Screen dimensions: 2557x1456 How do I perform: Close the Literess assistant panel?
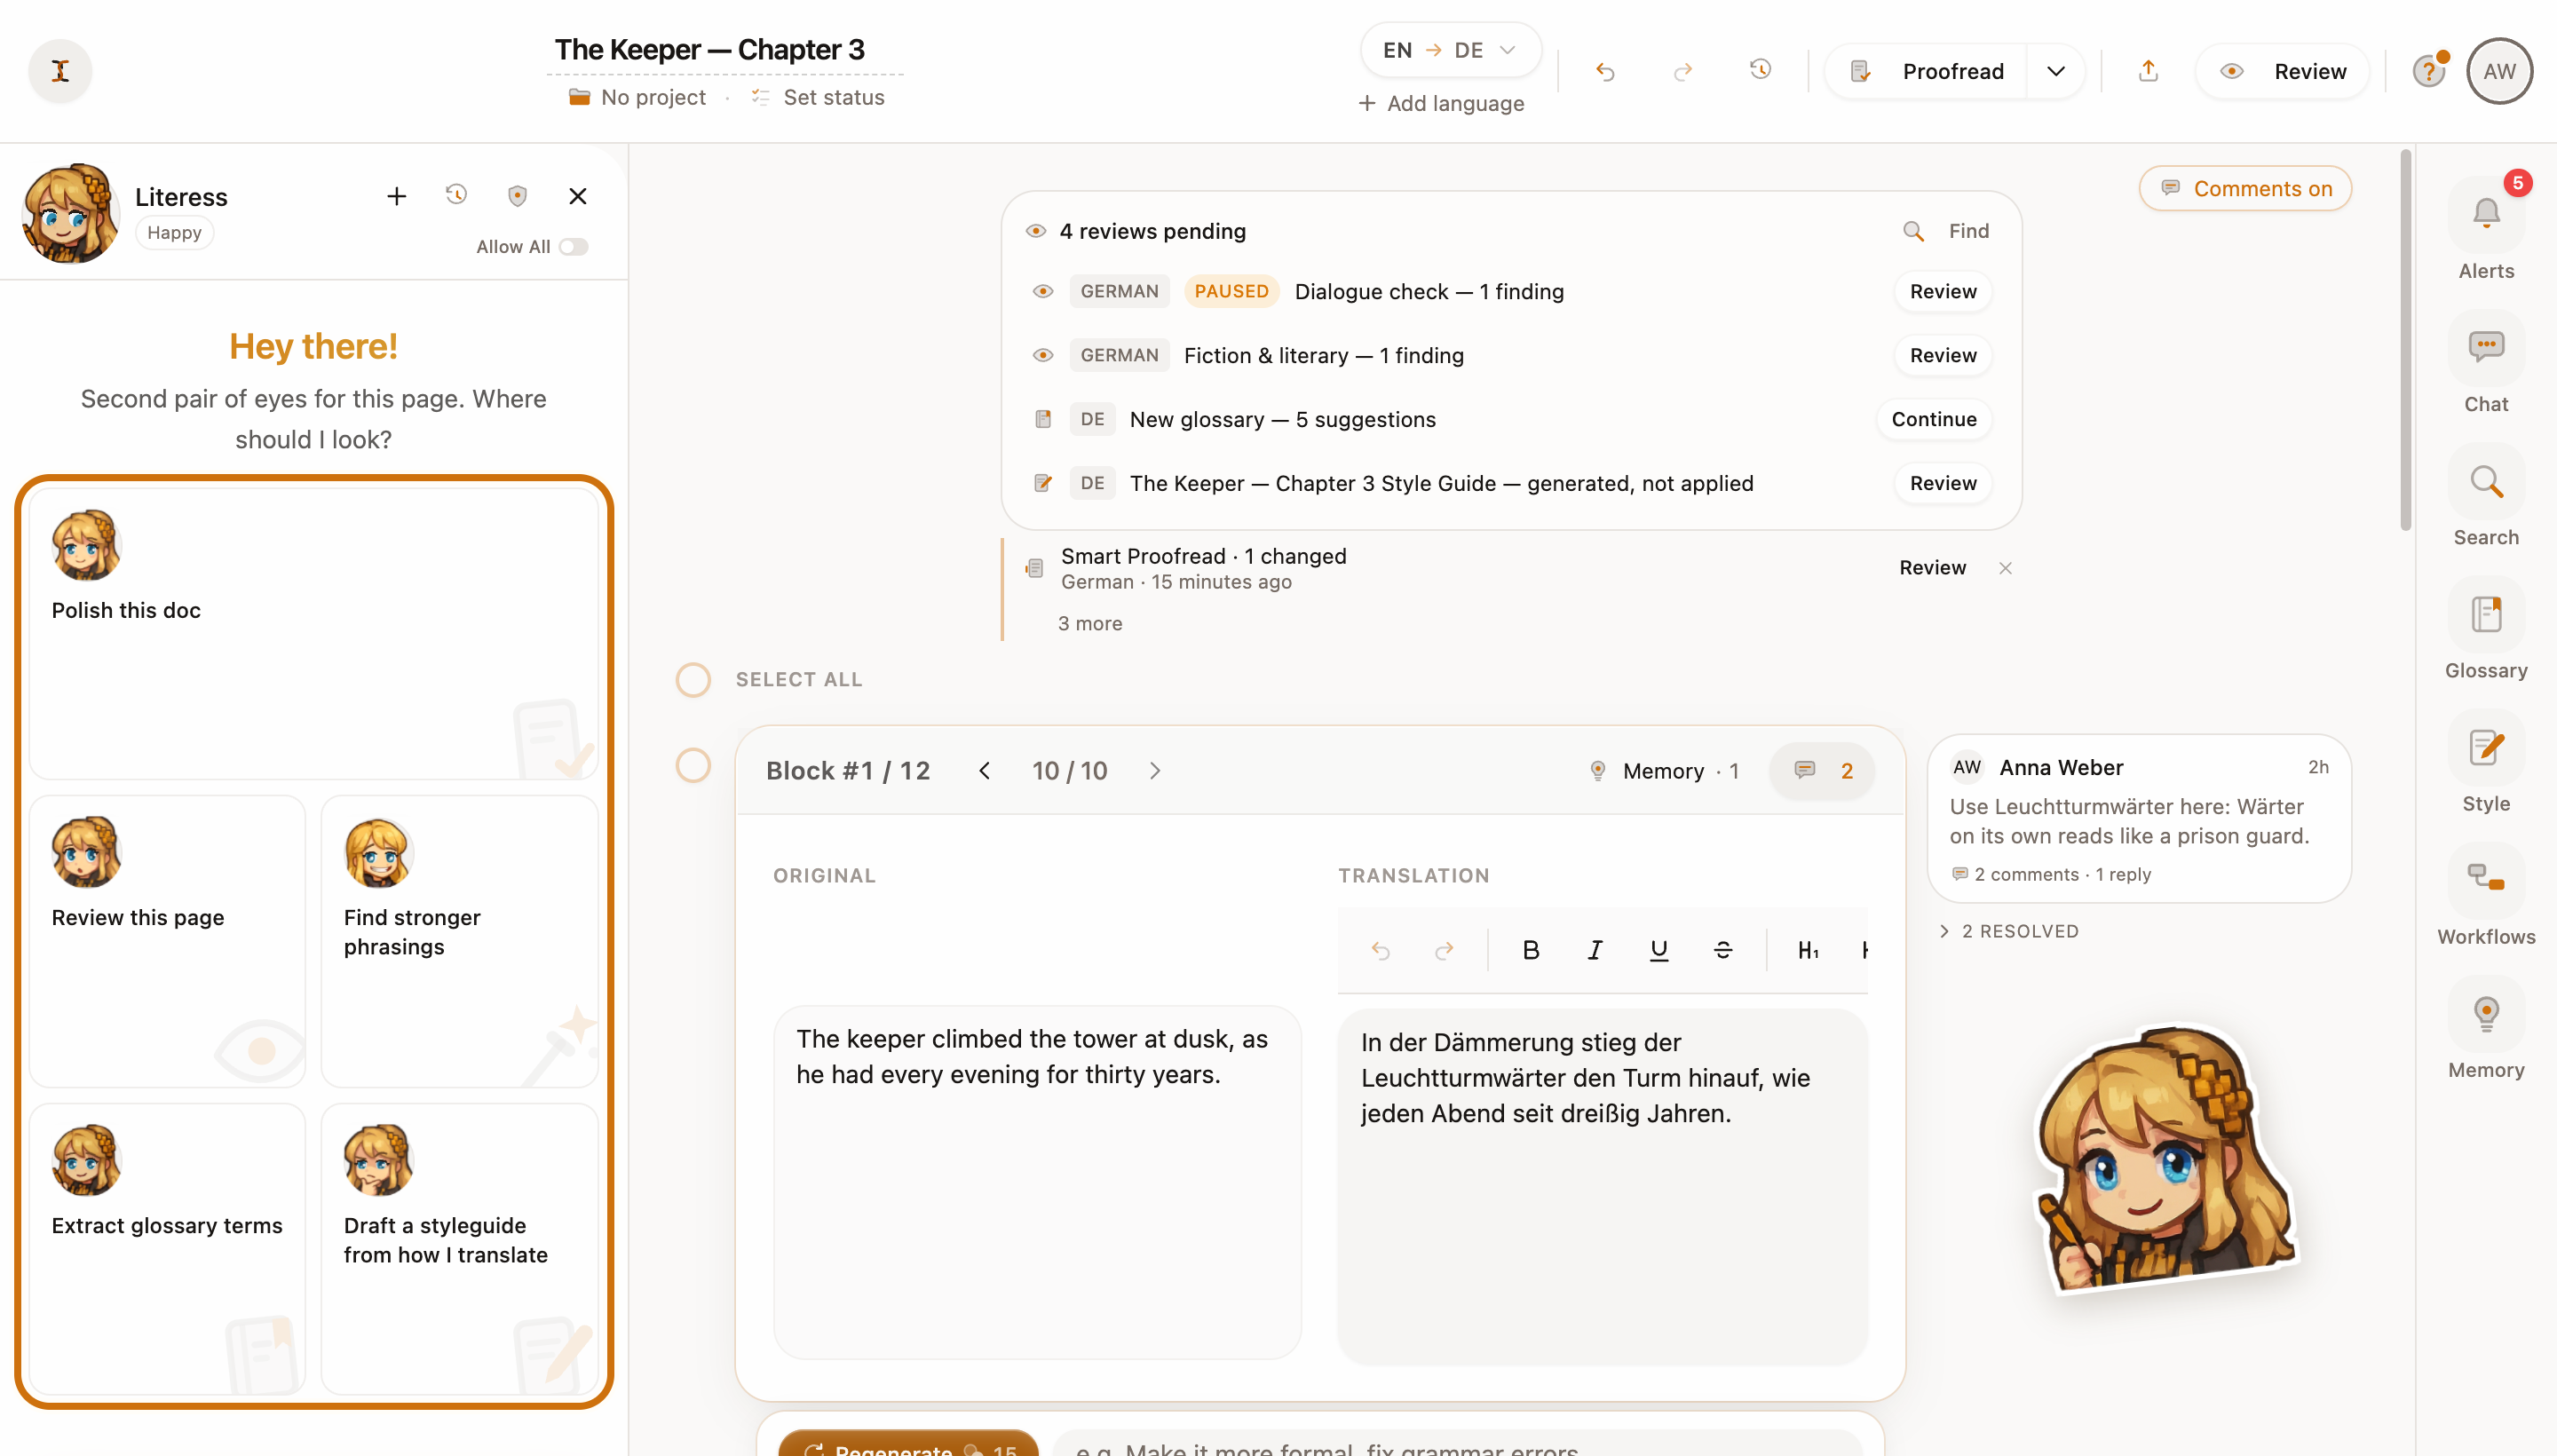577,196
